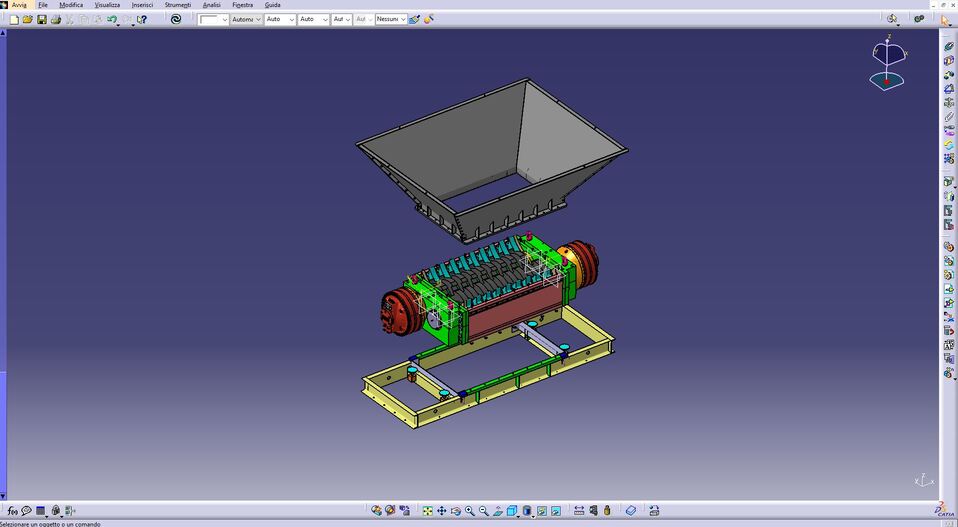This screenshot has width=958, height=527.
Task: Click the Avvia start menu button
Action: (x=19, y=5)
